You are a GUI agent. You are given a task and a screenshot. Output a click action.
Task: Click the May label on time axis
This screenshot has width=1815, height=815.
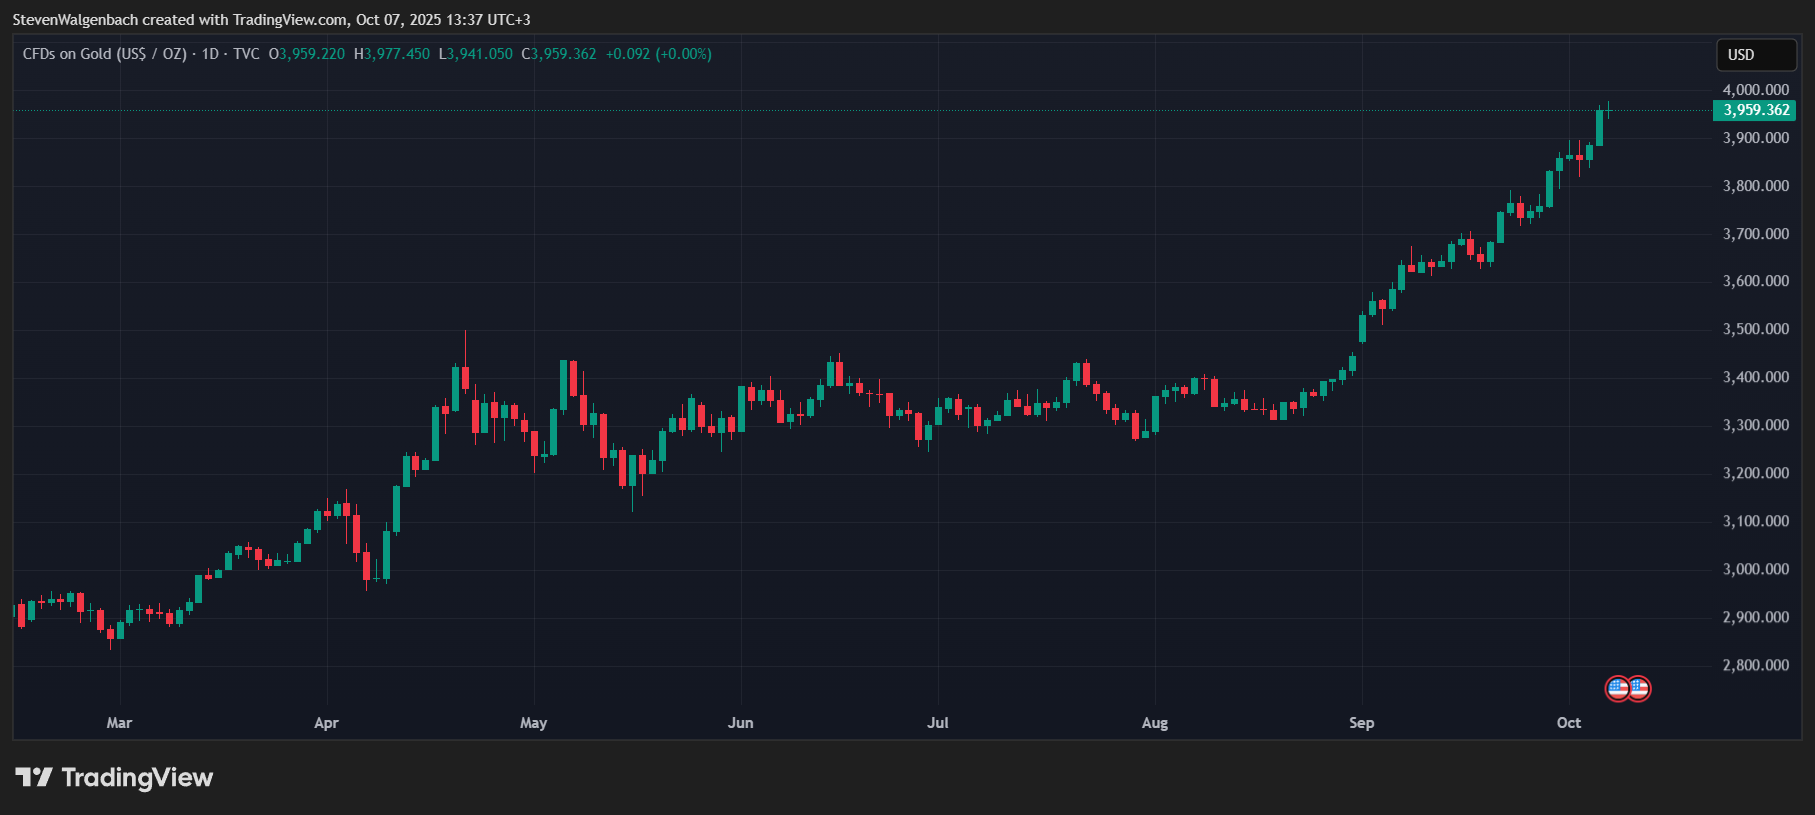pyautogui.click(x=534, y=723)
